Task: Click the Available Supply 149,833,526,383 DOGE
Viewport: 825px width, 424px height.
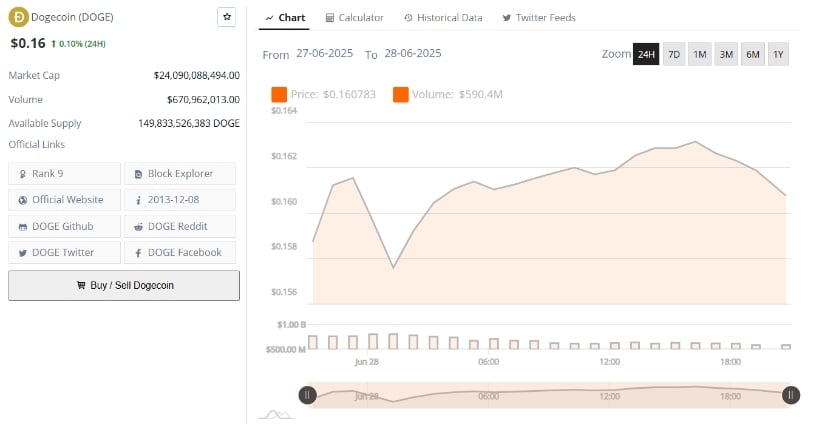Action: click(189, 123)
